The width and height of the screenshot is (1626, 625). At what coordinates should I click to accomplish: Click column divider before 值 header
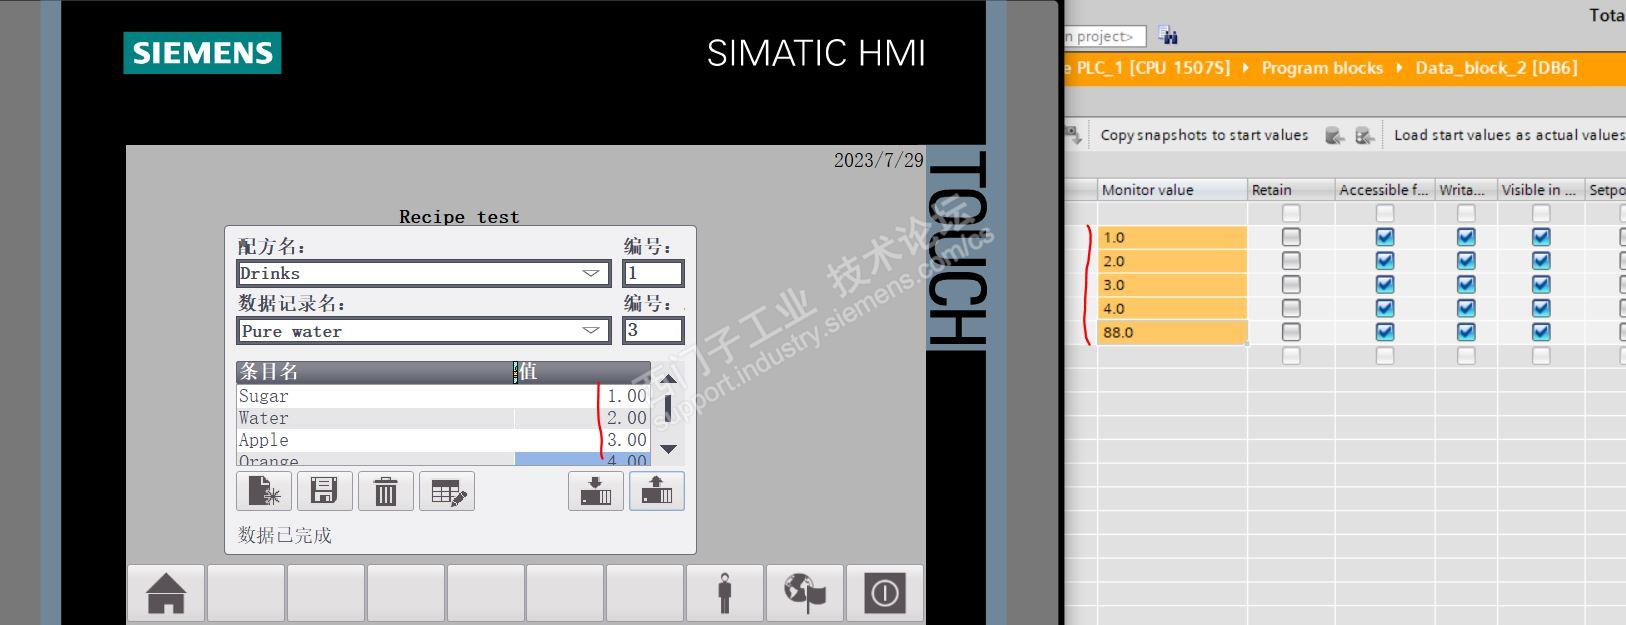(515, 372)
